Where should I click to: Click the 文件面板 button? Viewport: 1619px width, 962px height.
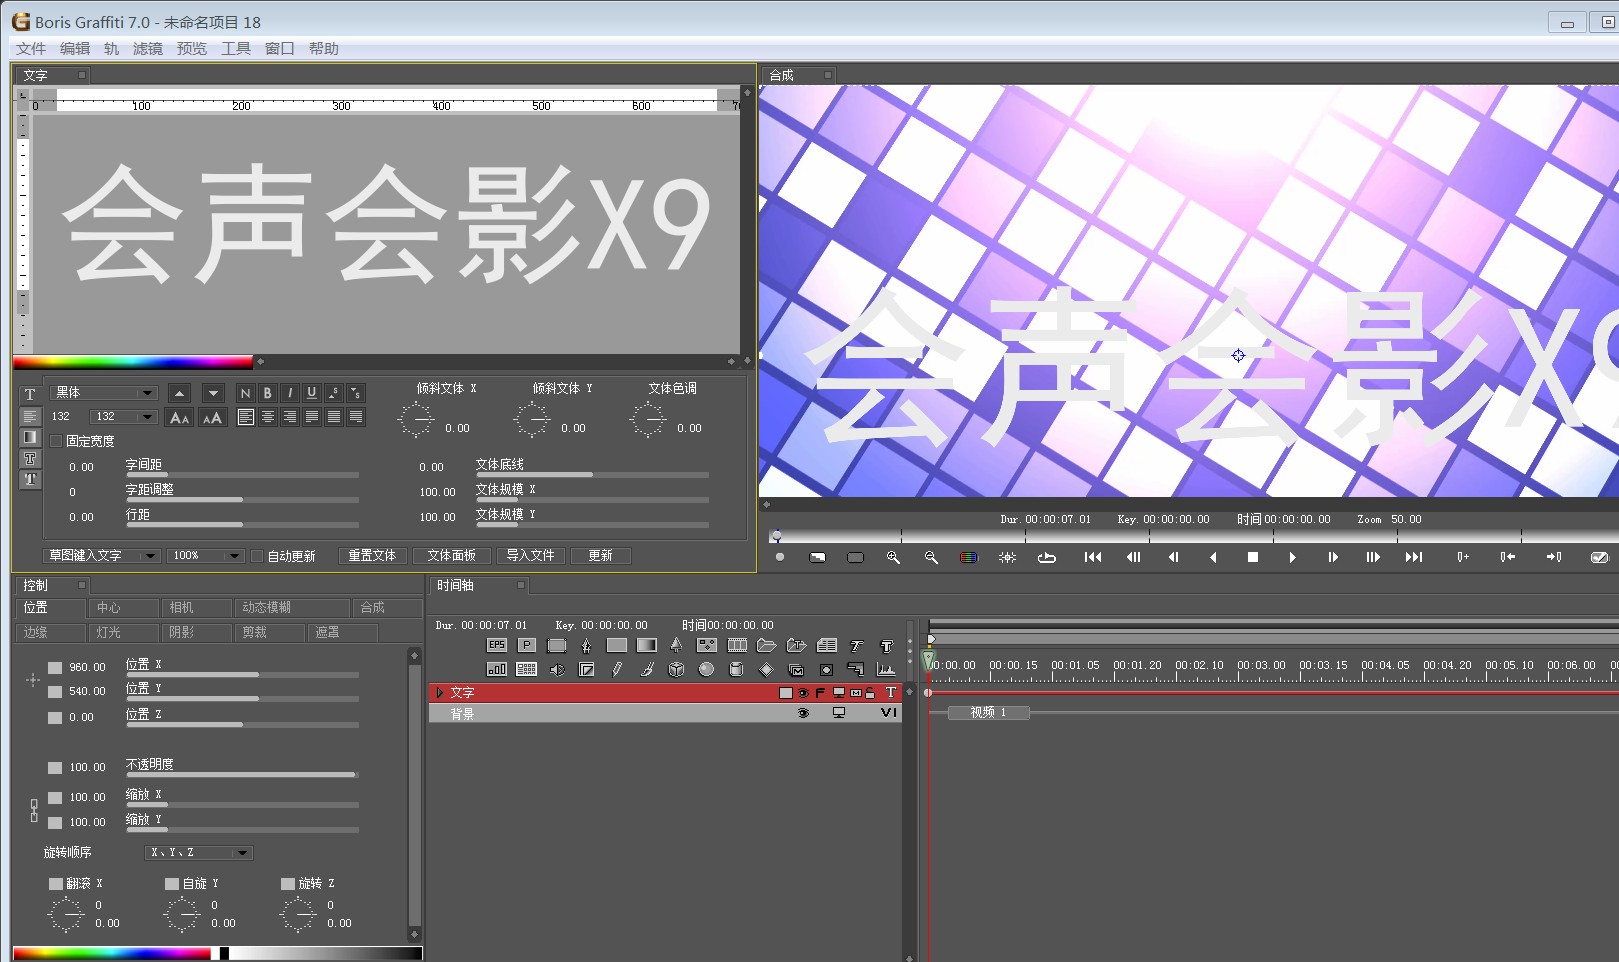click(452, 556)
